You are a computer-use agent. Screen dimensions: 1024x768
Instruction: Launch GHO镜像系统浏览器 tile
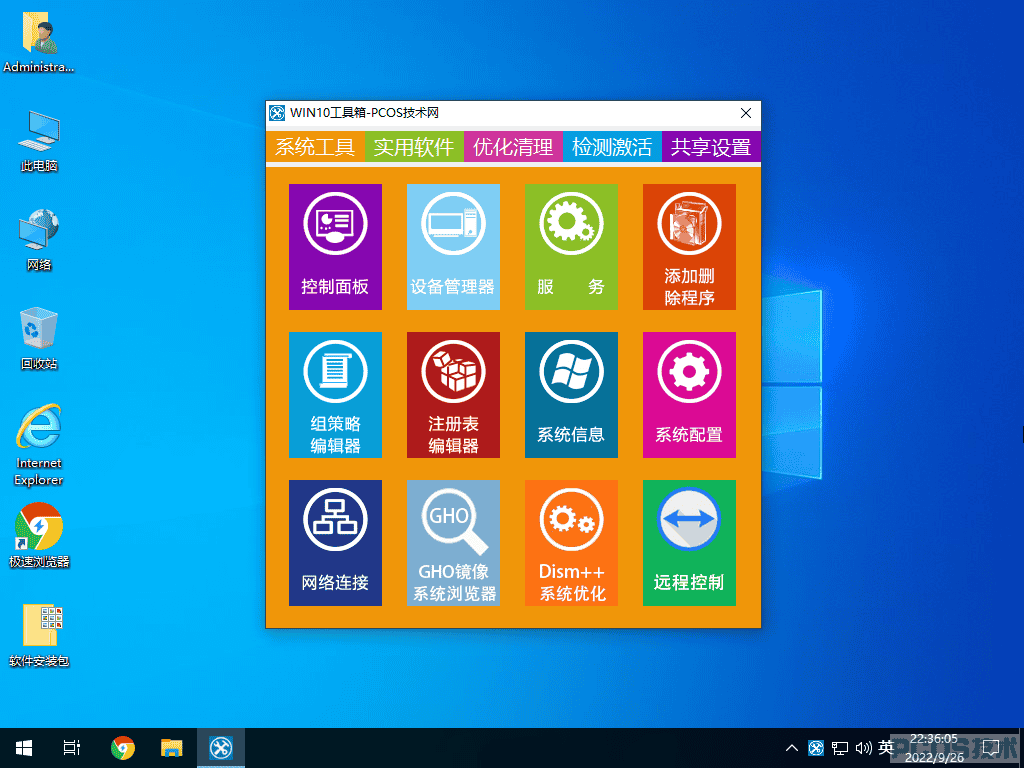tap(453, 543)
